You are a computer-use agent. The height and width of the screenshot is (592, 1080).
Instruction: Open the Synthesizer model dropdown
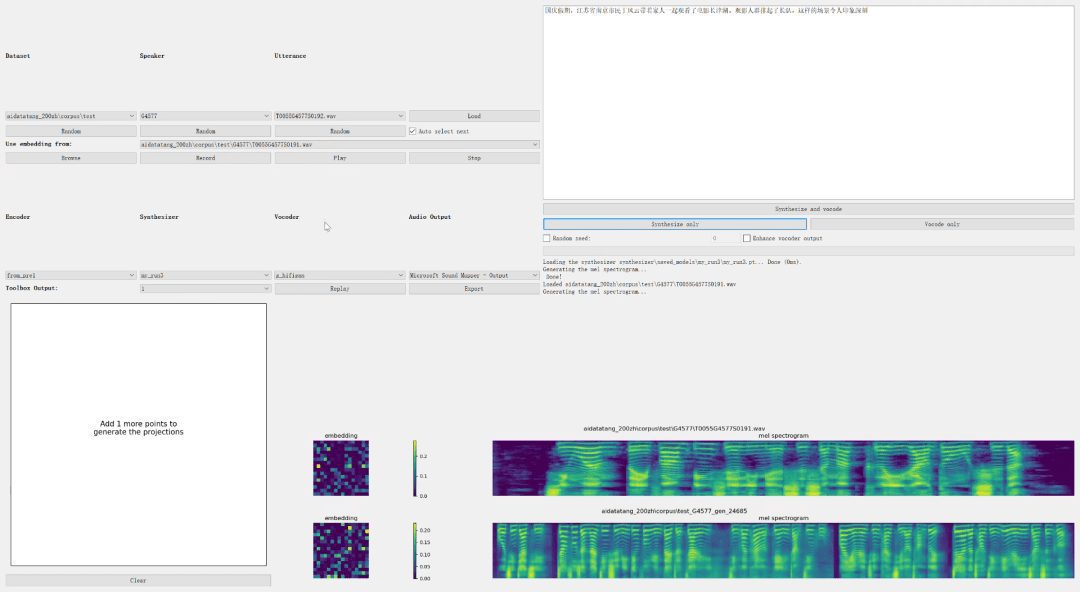pyautogui.click(x=205, y=275)
